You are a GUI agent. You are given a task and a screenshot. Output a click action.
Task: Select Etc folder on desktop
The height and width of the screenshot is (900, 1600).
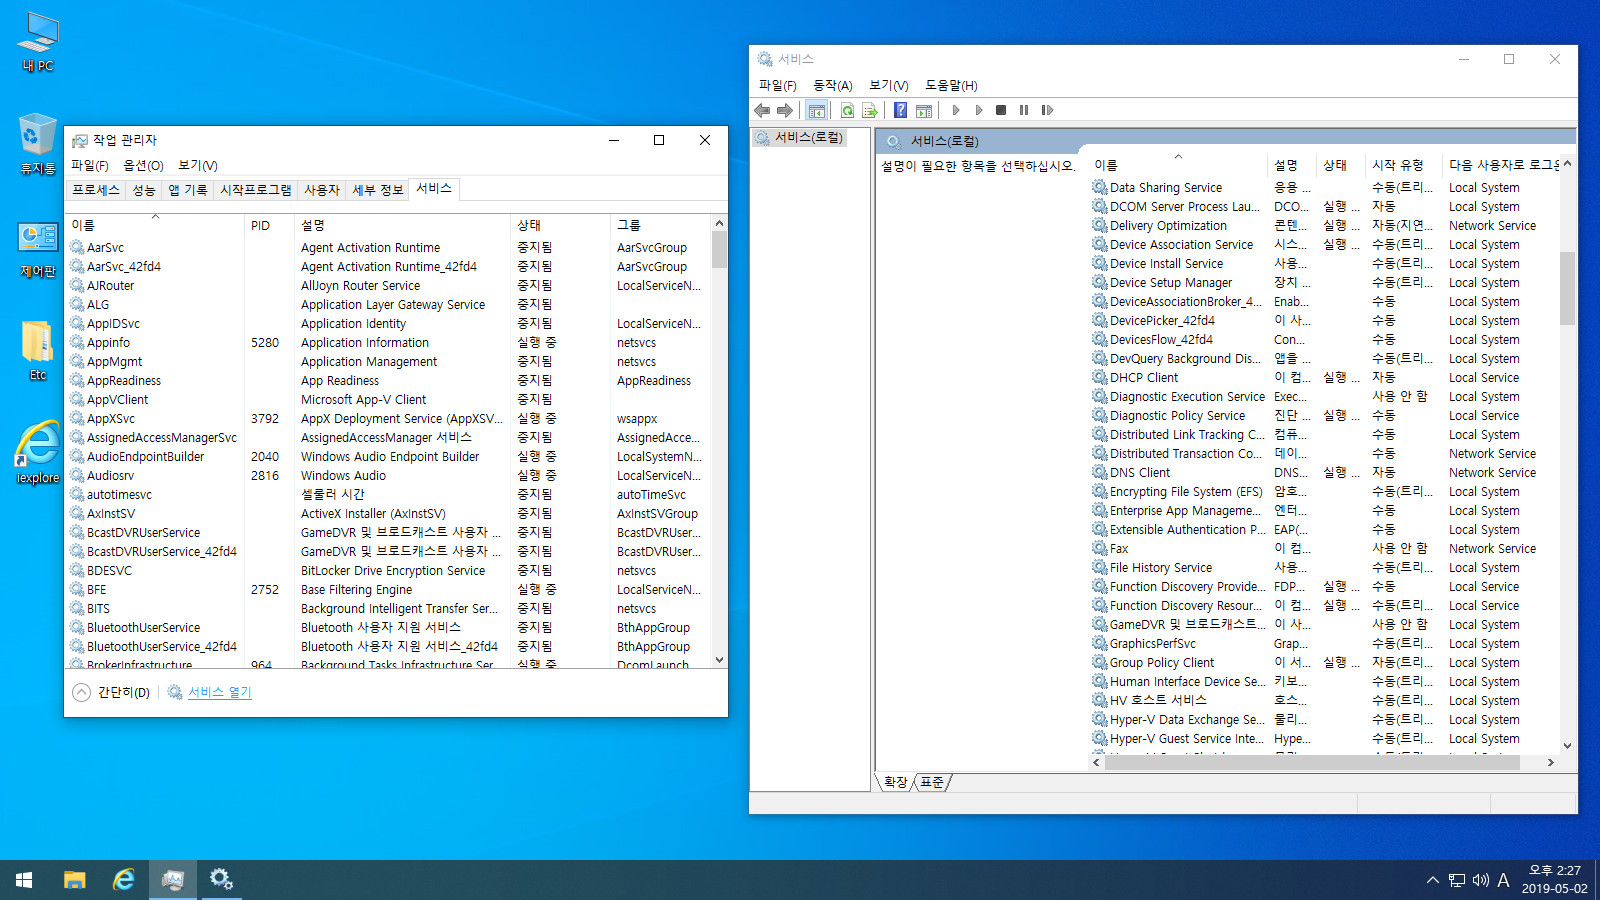[38, 352]
